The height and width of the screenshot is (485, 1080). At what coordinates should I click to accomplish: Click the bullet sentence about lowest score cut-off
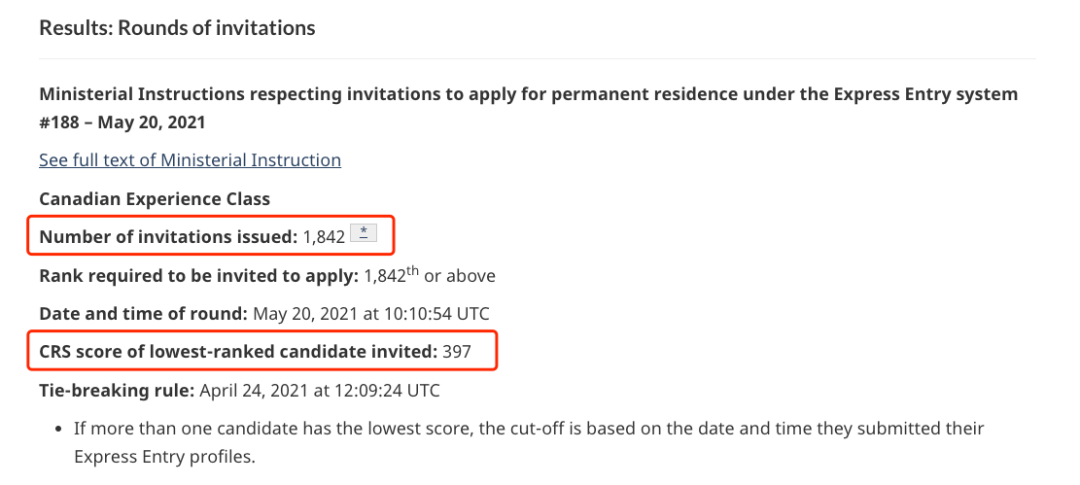(x=529, y=442)
